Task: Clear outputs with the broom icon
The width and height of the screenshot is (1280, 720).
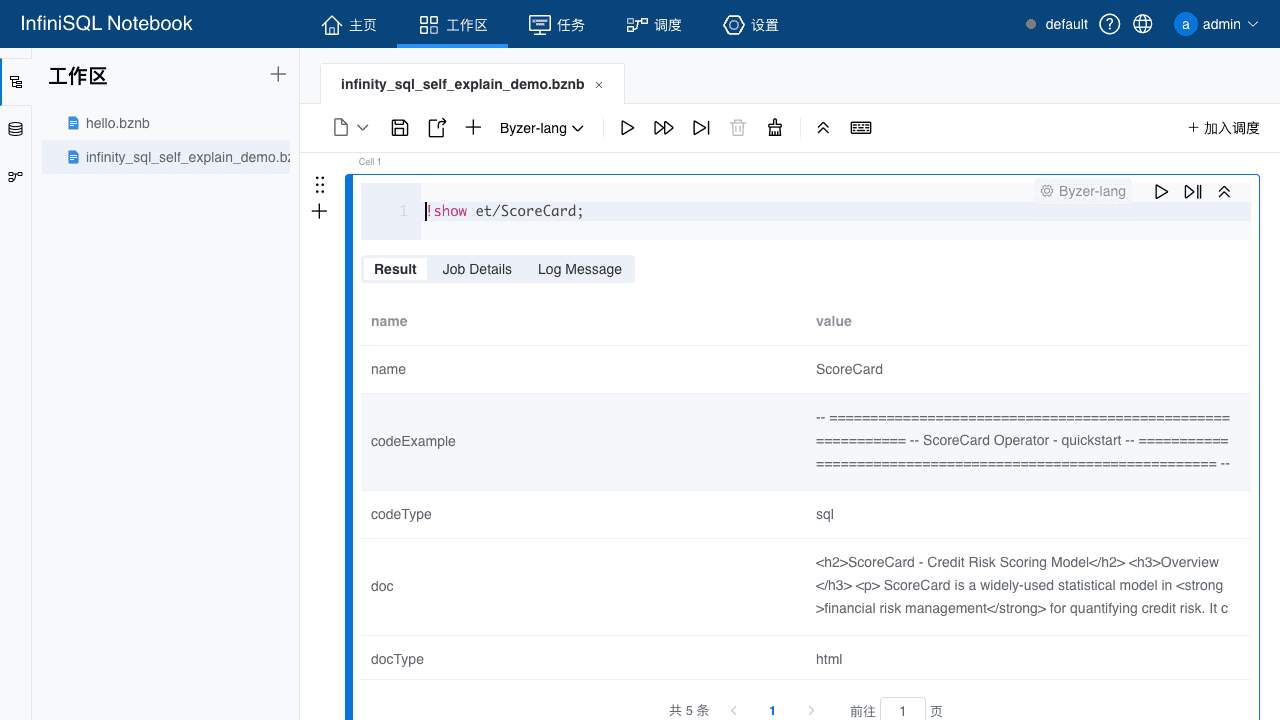Action: (x=775, y=128)
